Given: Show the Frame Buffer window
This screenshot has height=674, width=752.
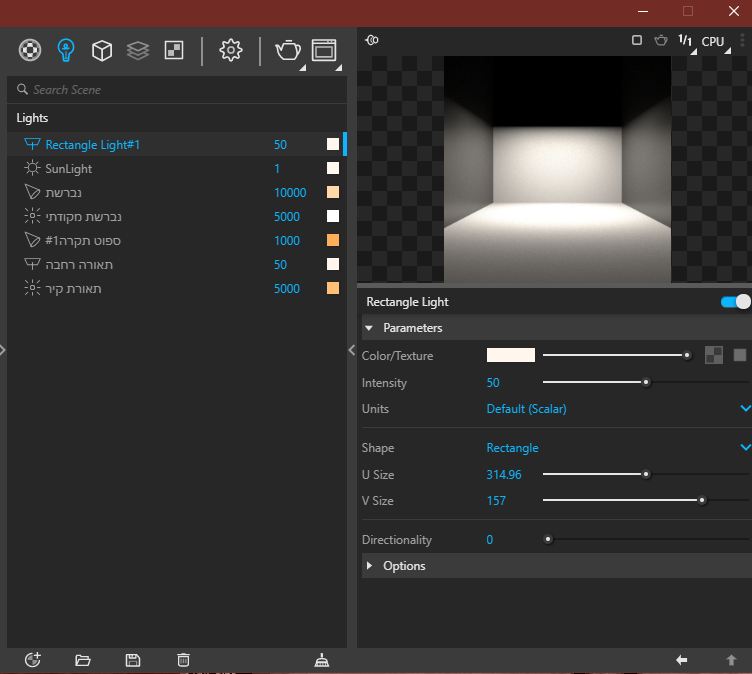Looking at the screenshot, I should 324,49.
